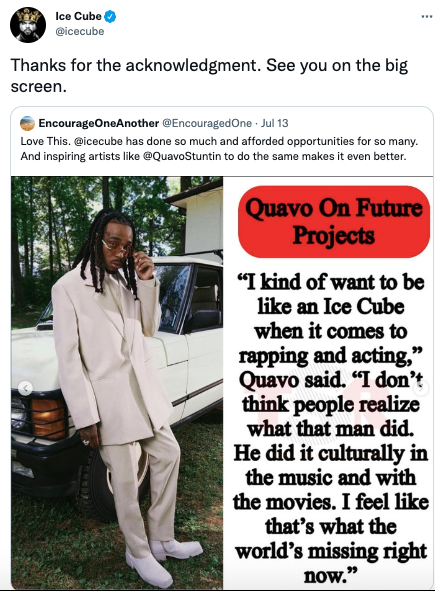This screenshot has height=591, width=435.
Task: Click the EncourageOneAnother avatar icon
Action: pos(27,123)
